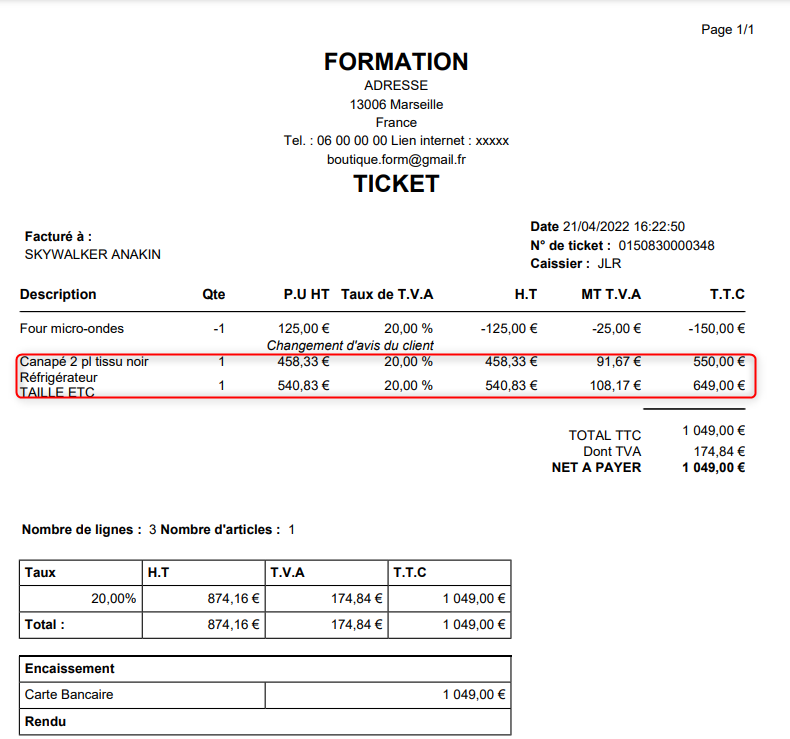The height and width of the screenshot is (739, 790).
Task: Click the Canapé 2 pl tissu noir item
Action: (84, 361)
